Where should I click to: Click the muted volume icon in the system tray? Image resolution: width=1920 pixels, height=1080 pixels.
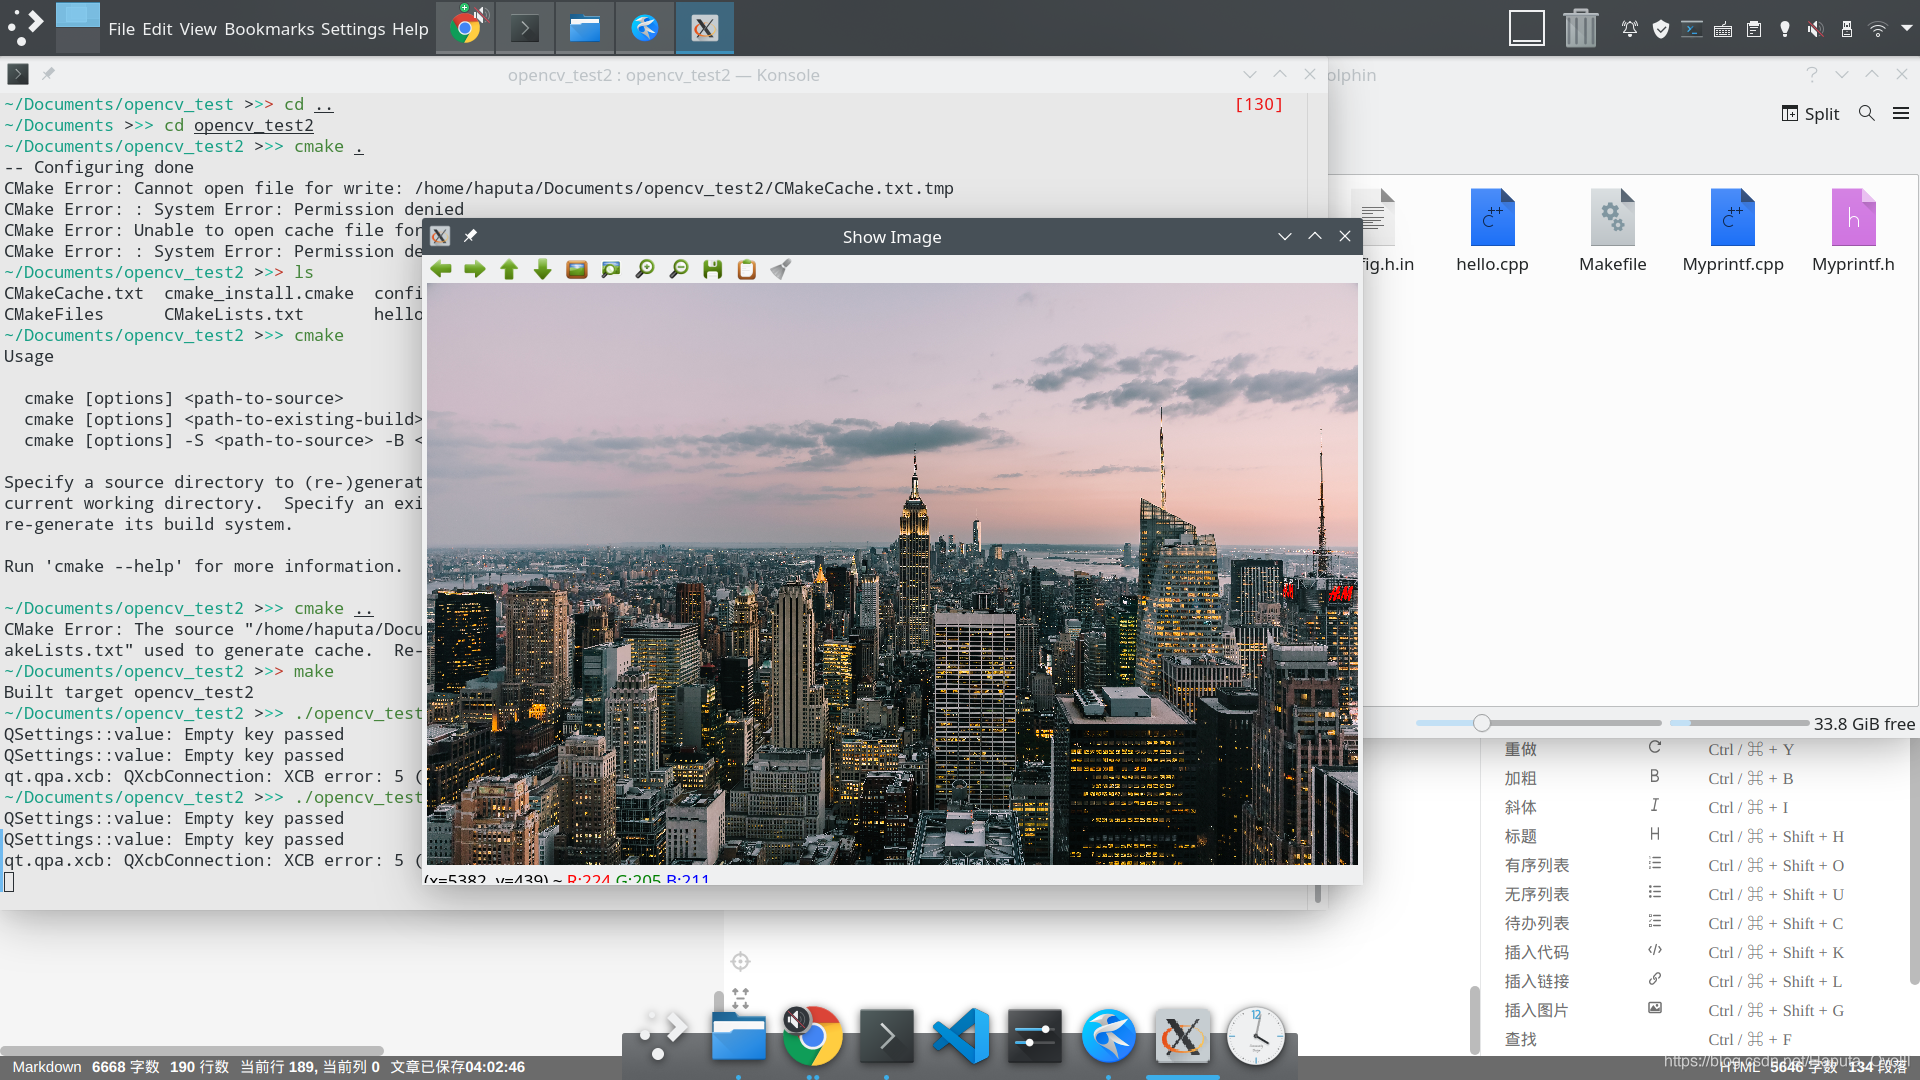1816,29
